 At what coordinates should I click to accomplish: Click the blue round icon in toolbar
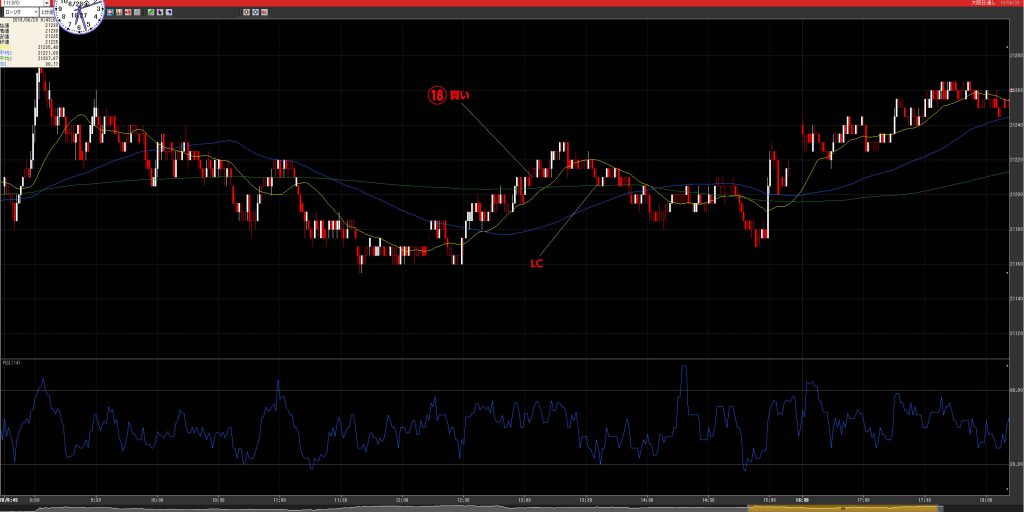pyautogui.click(x=255, y=12)
